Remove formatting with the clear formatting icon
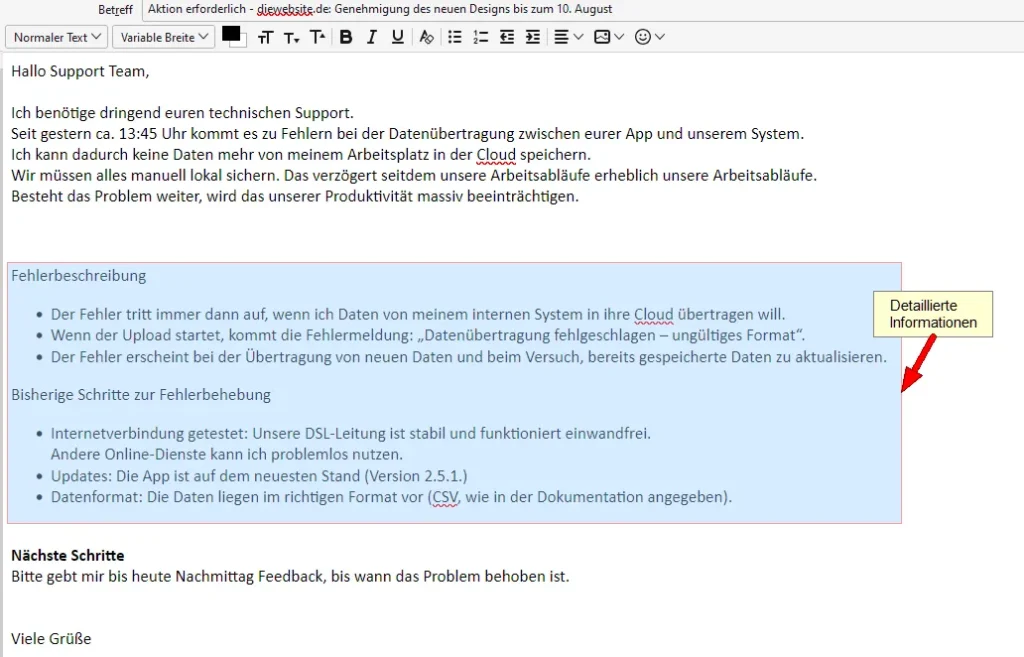This screenshot has width=1024, height=657. point(426,37)
